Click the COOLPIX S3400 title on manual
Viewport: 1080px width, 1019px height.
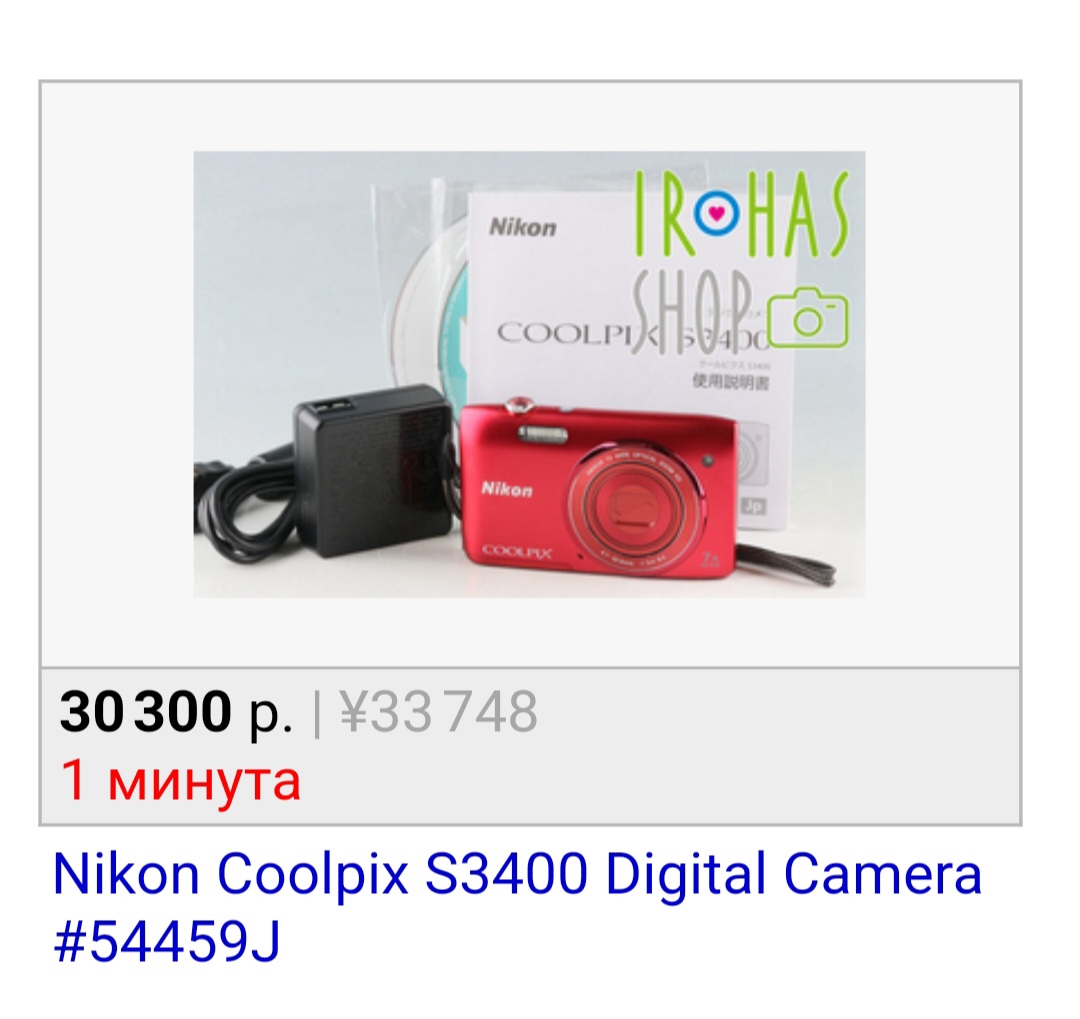(x=632, y=335)
